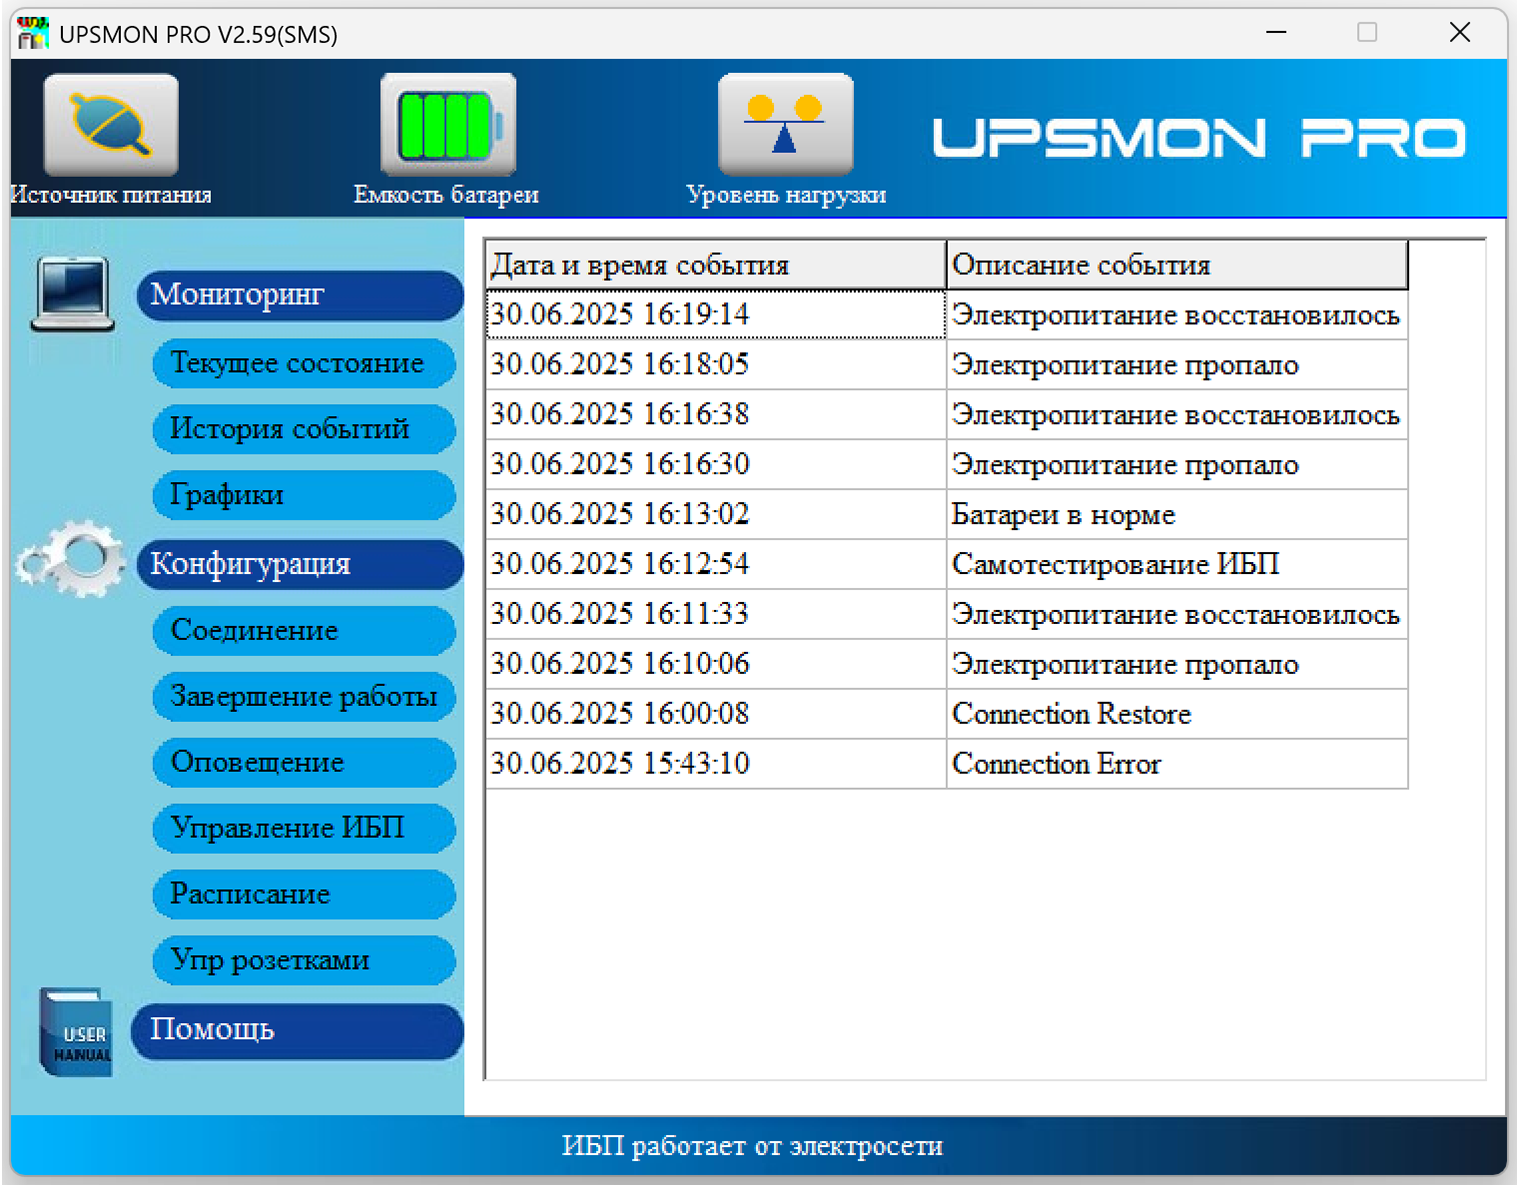Click the gears configuration icon
Screen dimensions: 1517x1185
tap(72, 558)
